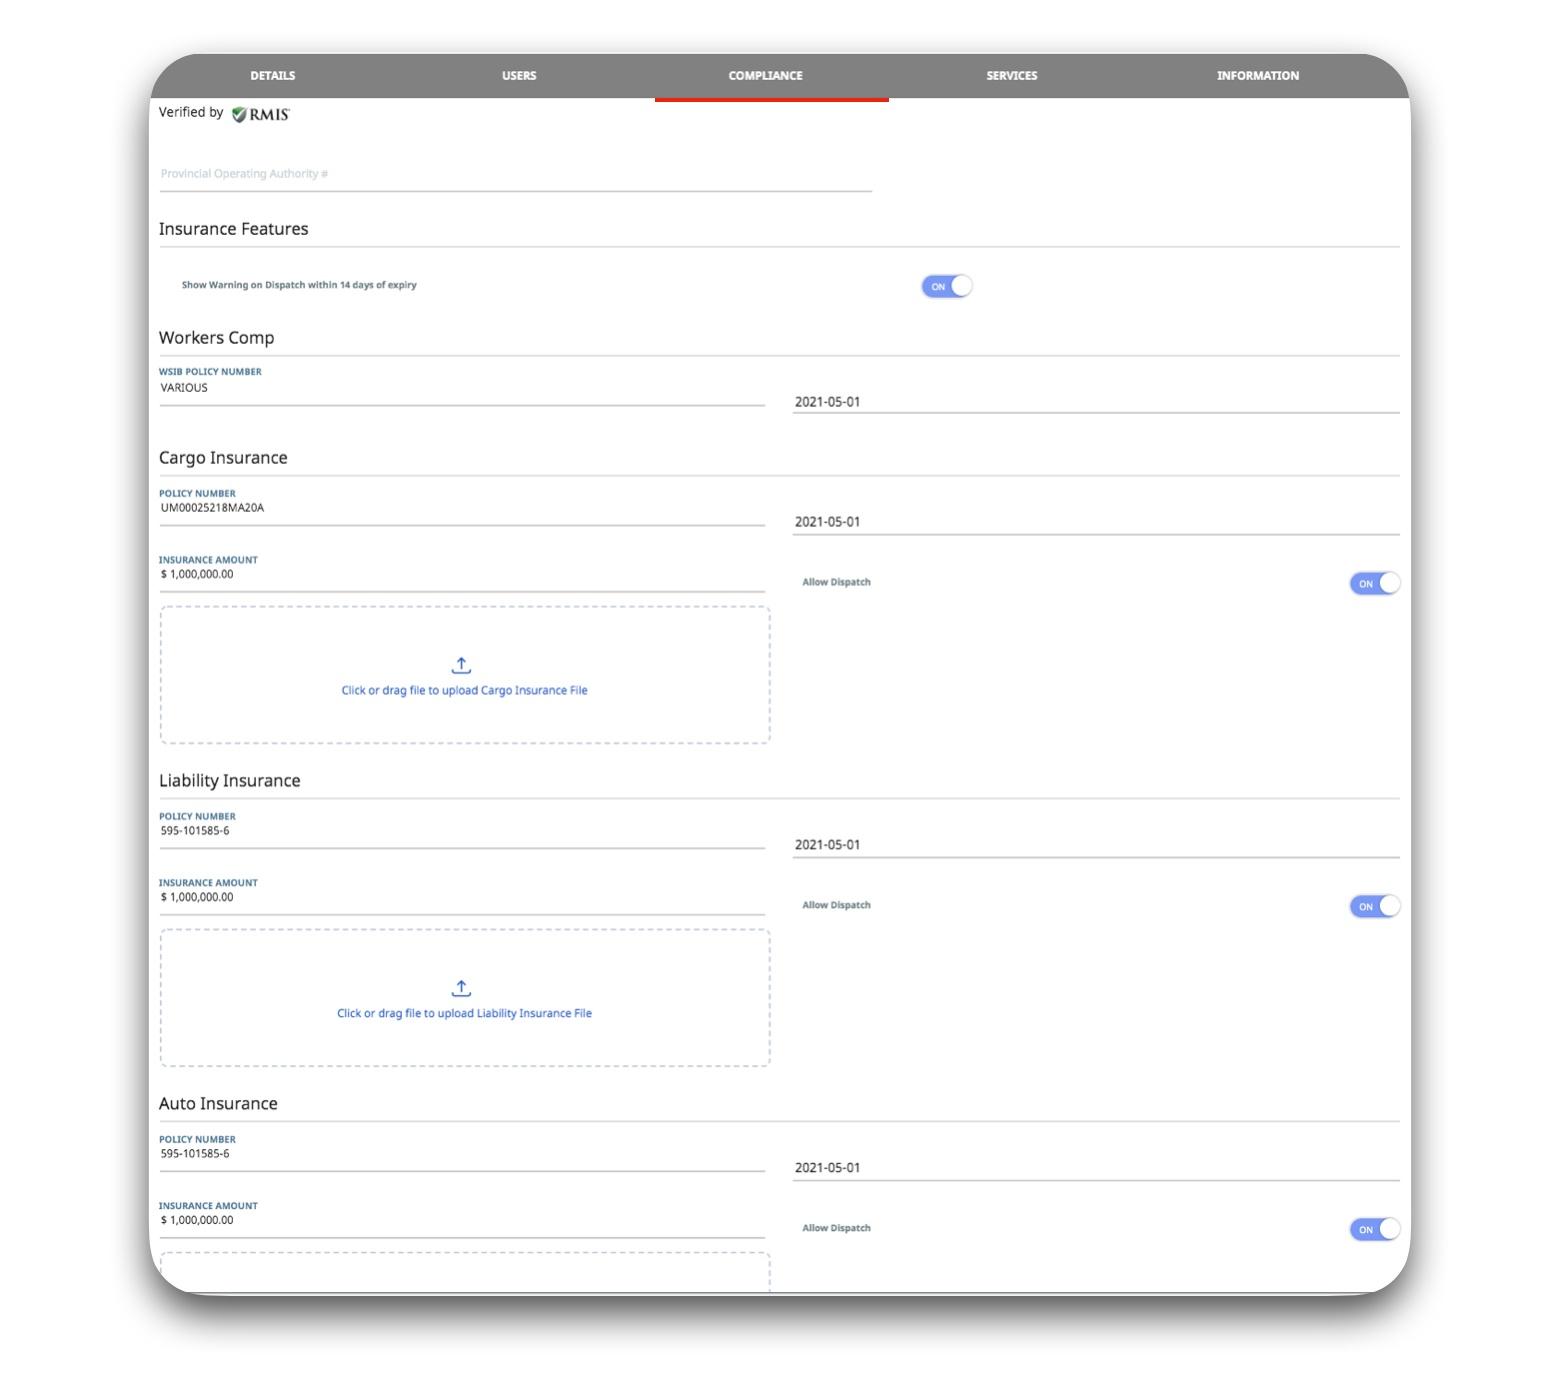Click the Verified by text

191,112
